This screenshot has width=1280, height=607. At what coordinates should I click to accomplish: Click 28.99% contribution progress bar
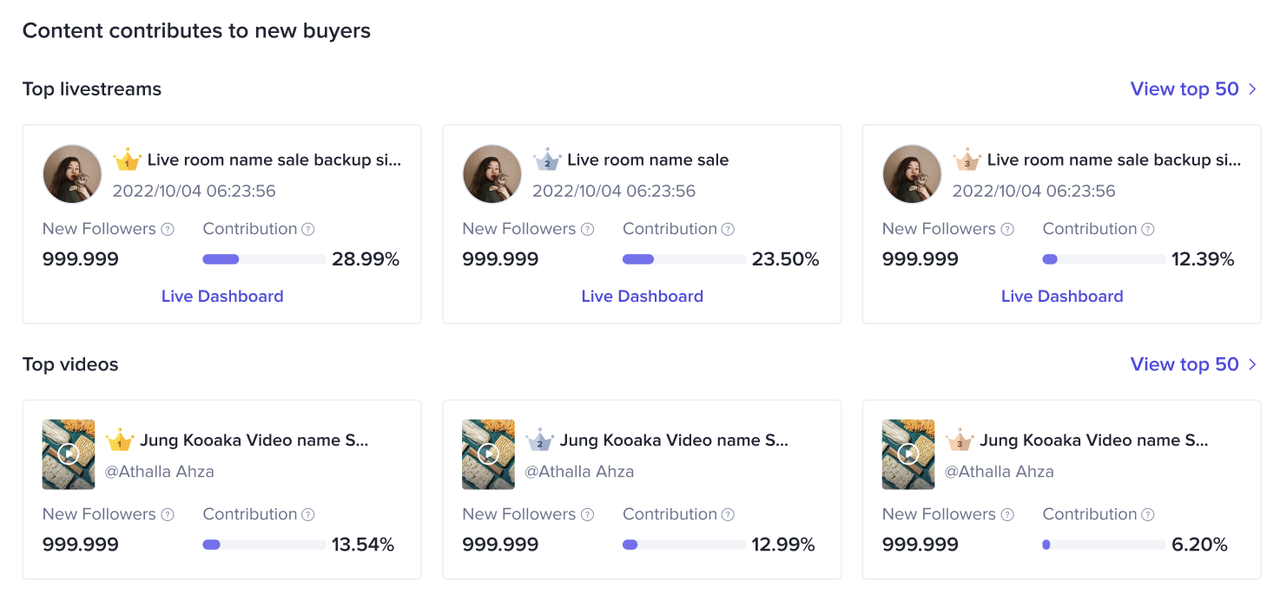pos(263,259)
